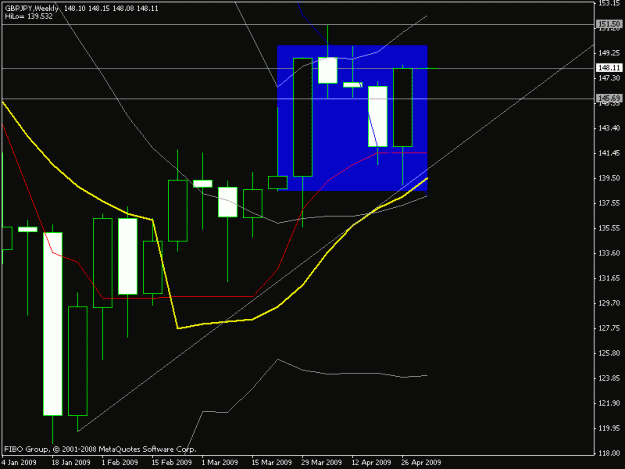This screenshot has width=625, height=469.
Task: Click the GBPJPY,Weekly chart title text
Action: [x=31, y=8]
